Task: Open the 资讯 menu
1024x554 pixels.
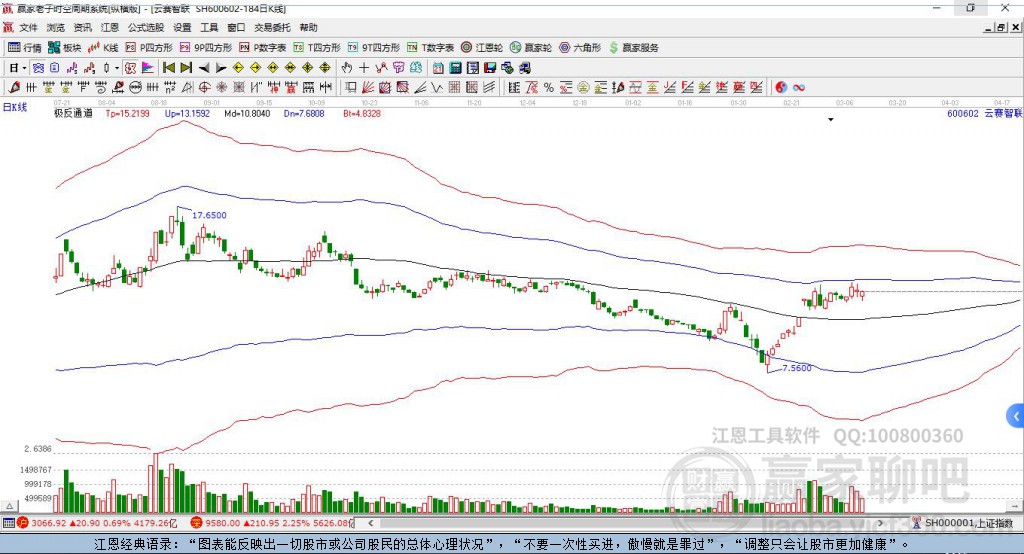Action: [x=82, y=27]
